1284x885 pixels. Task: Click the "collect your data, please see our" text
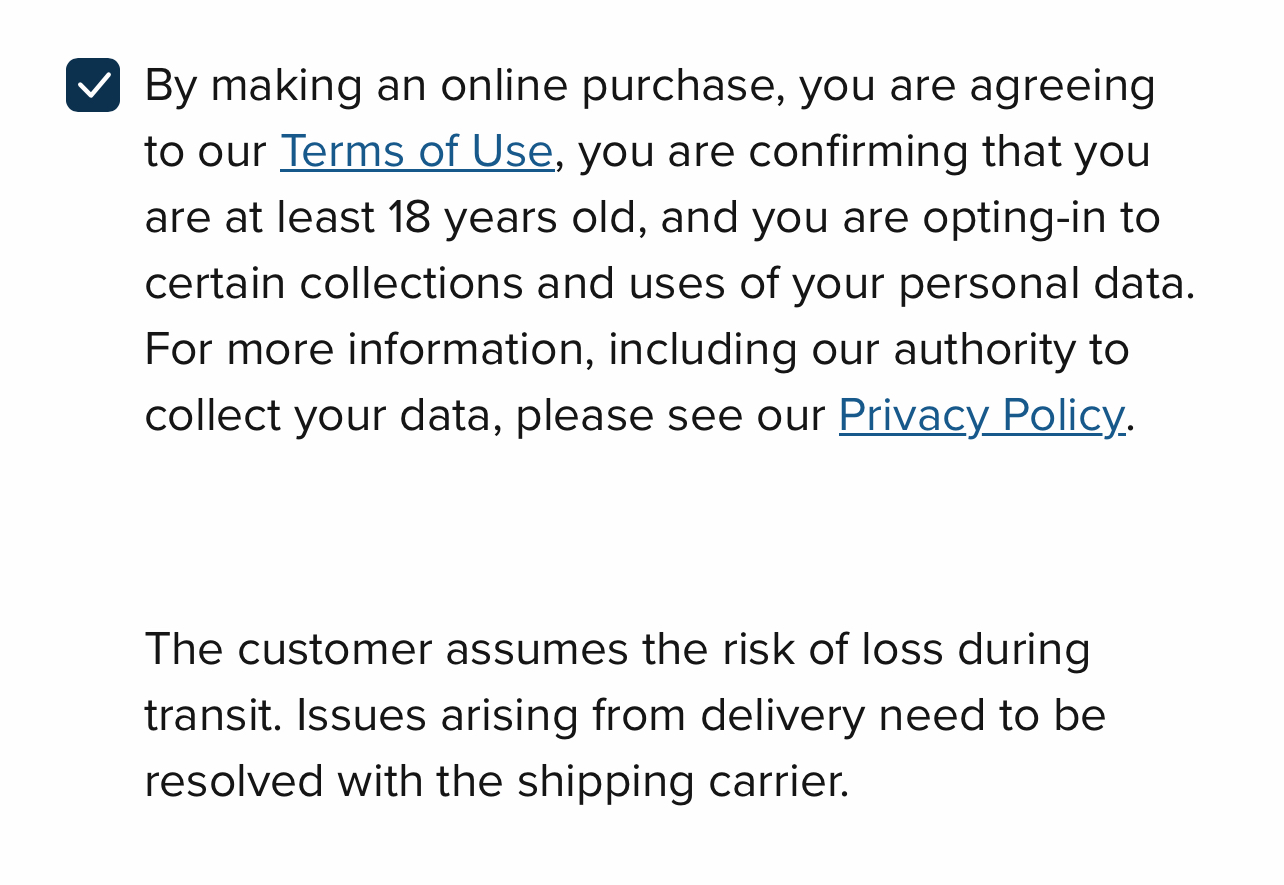(x=484, y=416)
